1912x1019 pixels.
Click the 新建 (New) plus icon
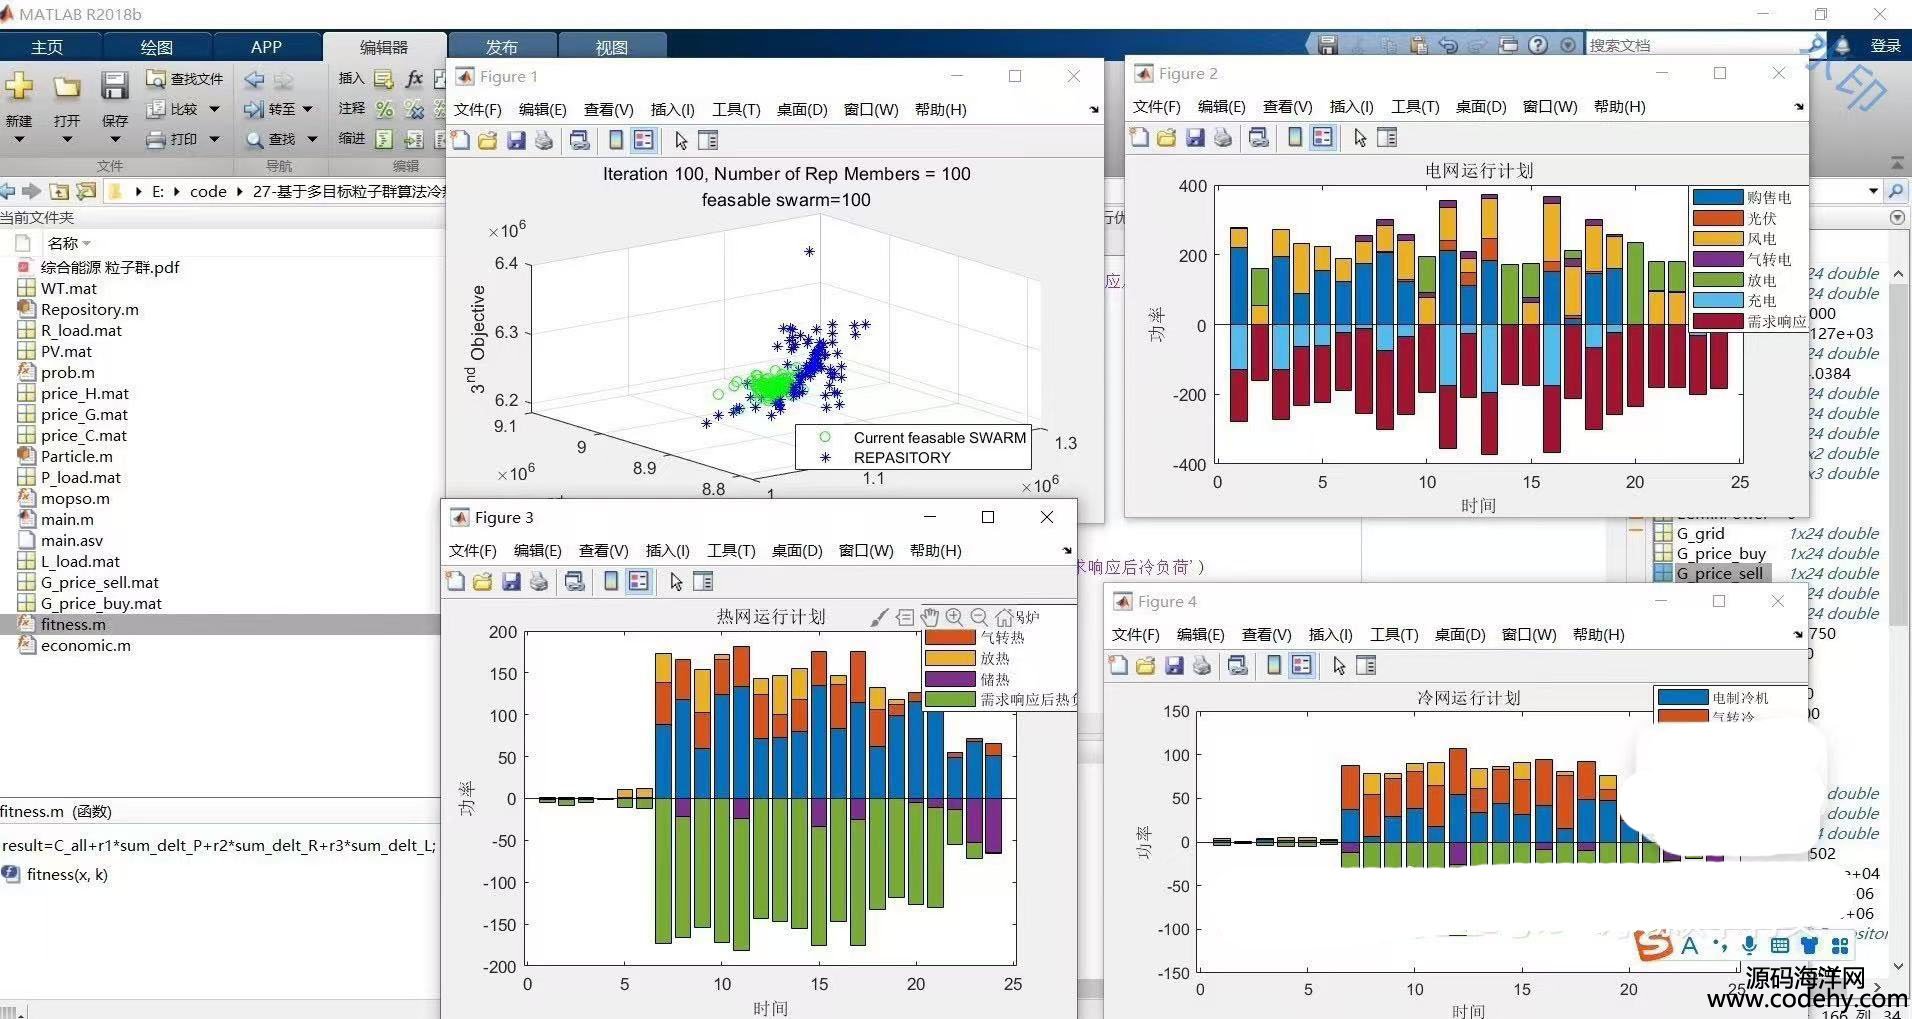pyautogui.click(x=19, y=86)
